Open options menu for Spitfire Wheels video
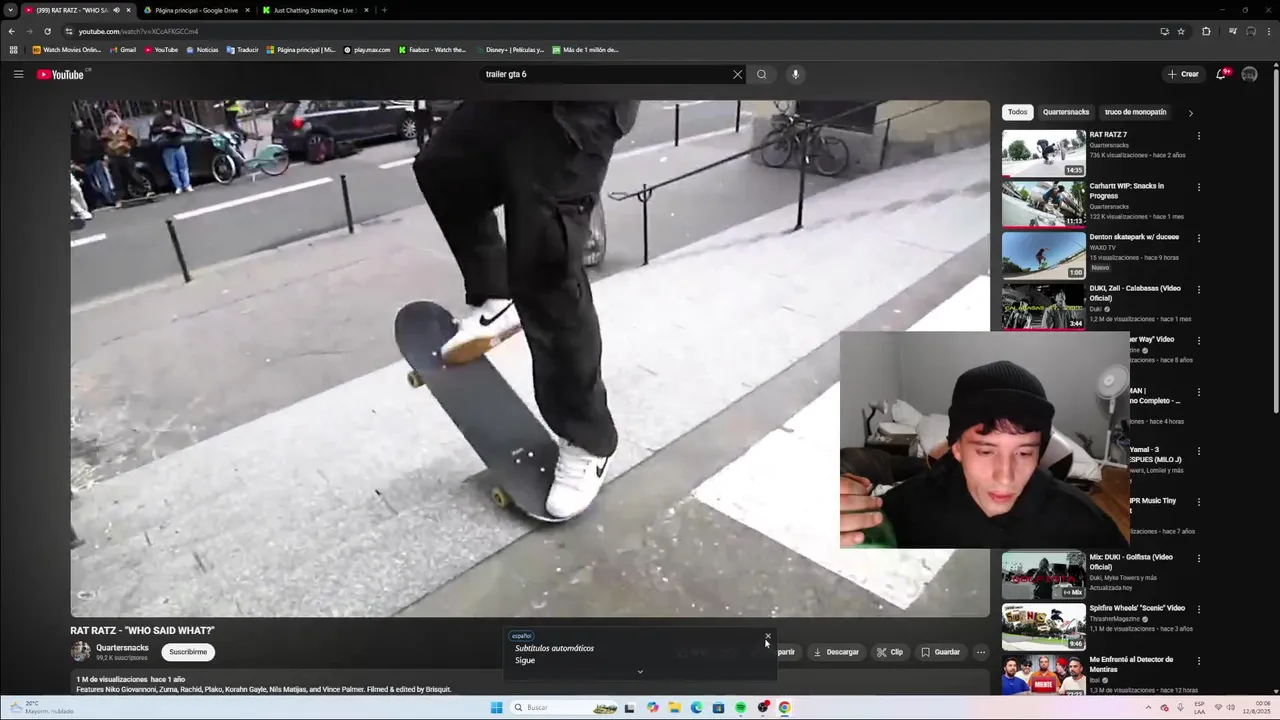1280x720 pixels. coord(1199,609)
